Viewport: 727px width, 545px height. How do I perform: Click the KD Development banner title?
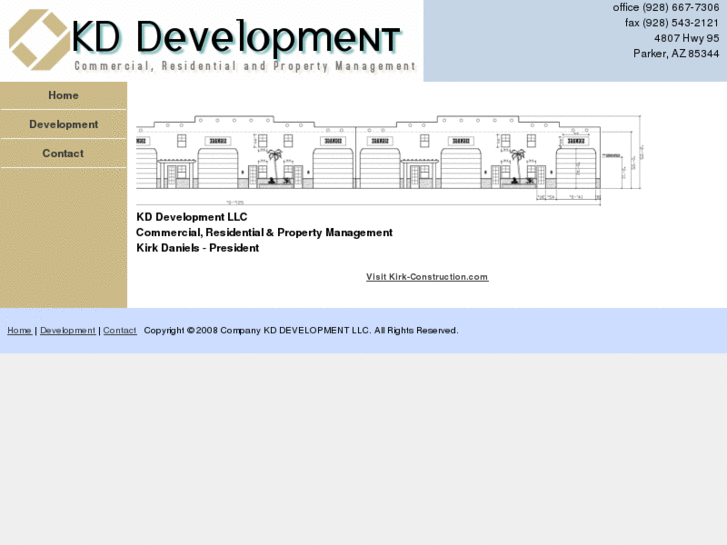point(236,37)
